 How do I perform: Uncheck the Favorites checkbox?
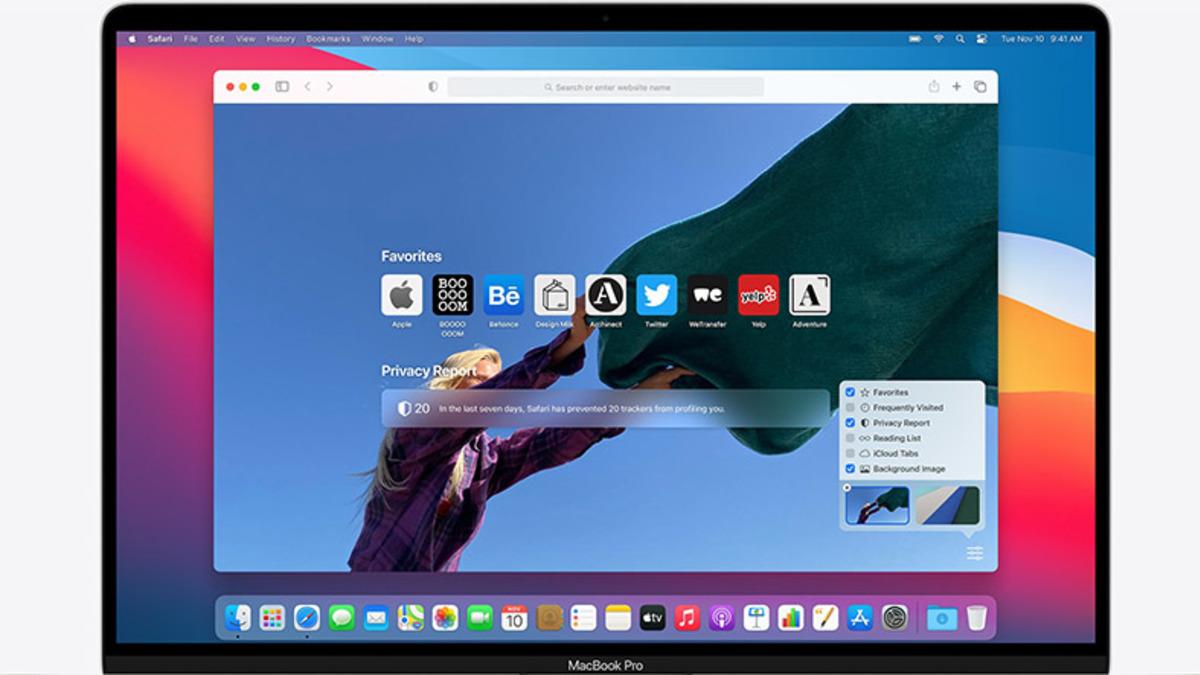850,393
